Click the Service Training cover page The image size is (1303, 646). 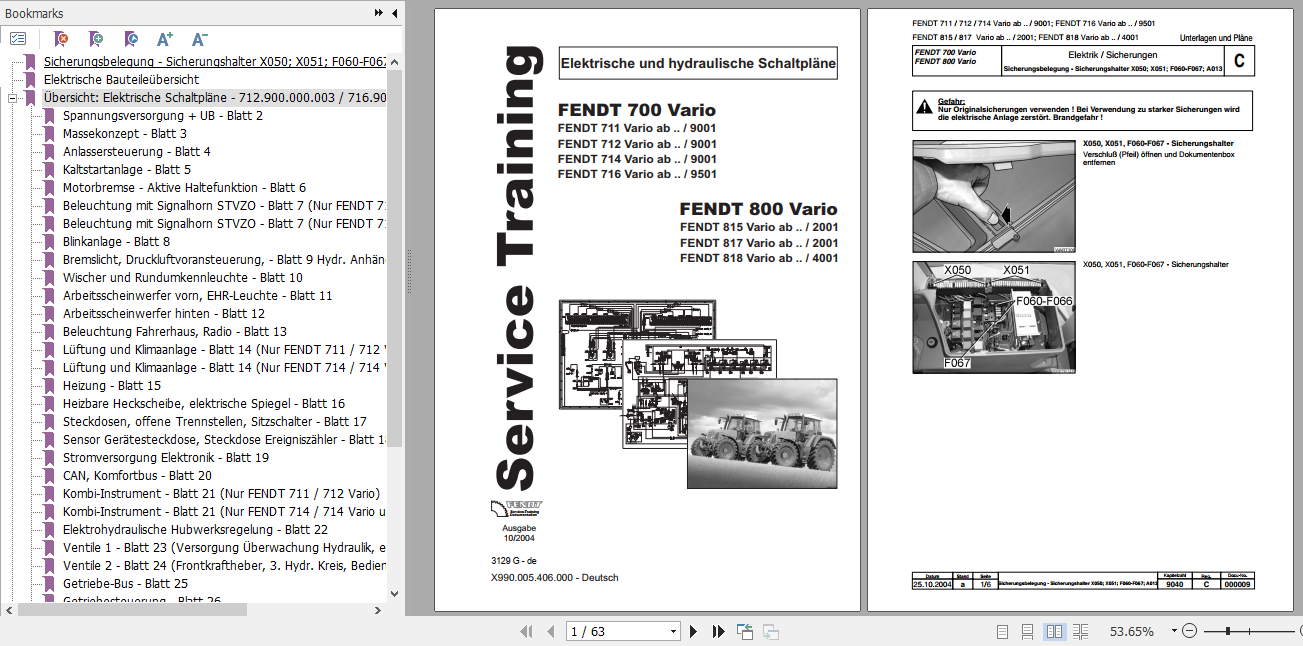[647, 310]
